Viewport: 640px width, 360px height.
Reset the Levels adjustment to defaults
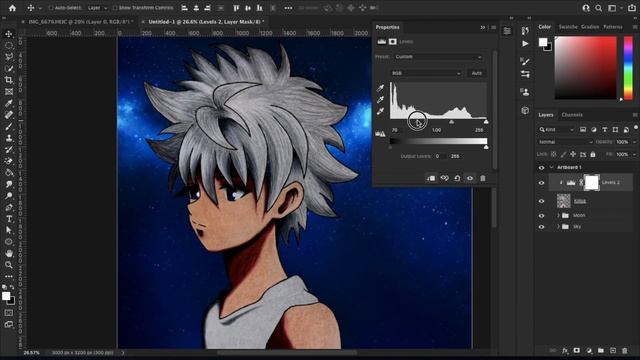457,178
